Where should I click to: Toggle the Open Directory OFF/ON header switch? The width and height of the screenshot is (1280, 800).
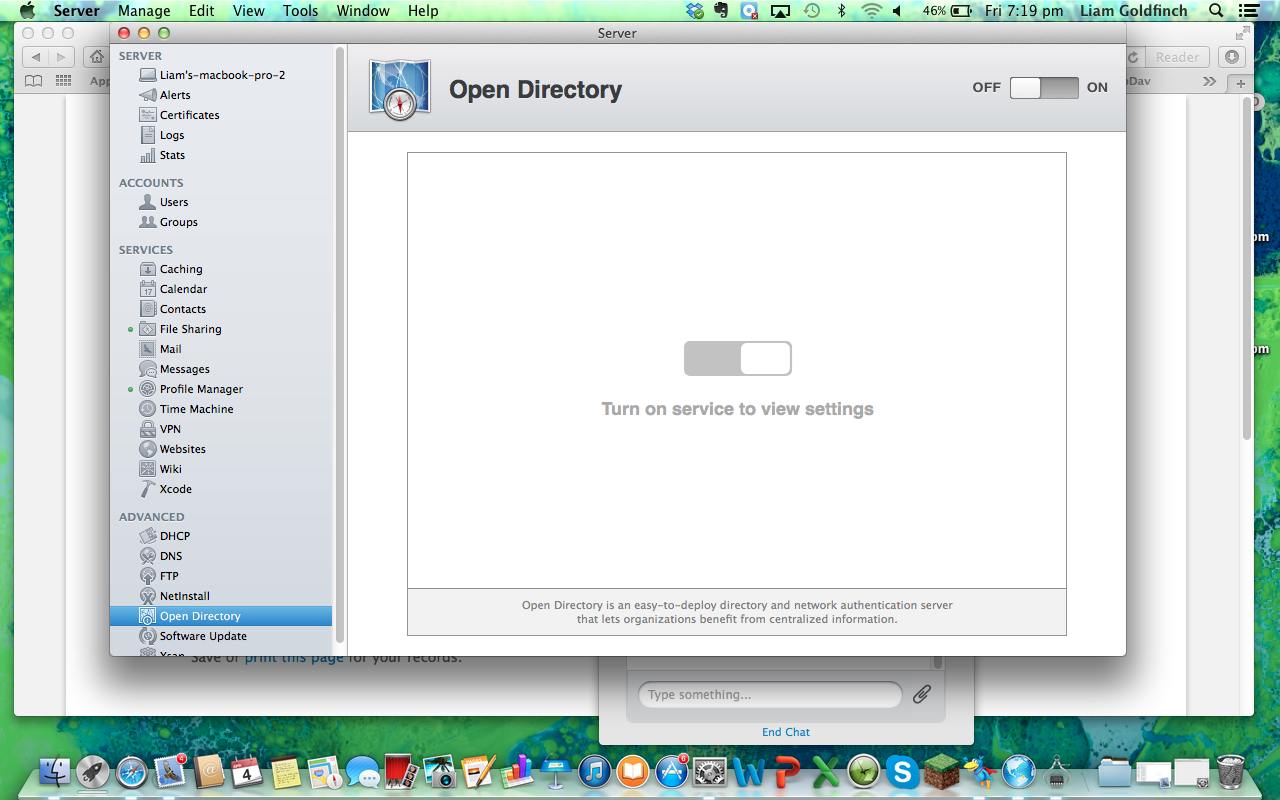point(1044,88)
